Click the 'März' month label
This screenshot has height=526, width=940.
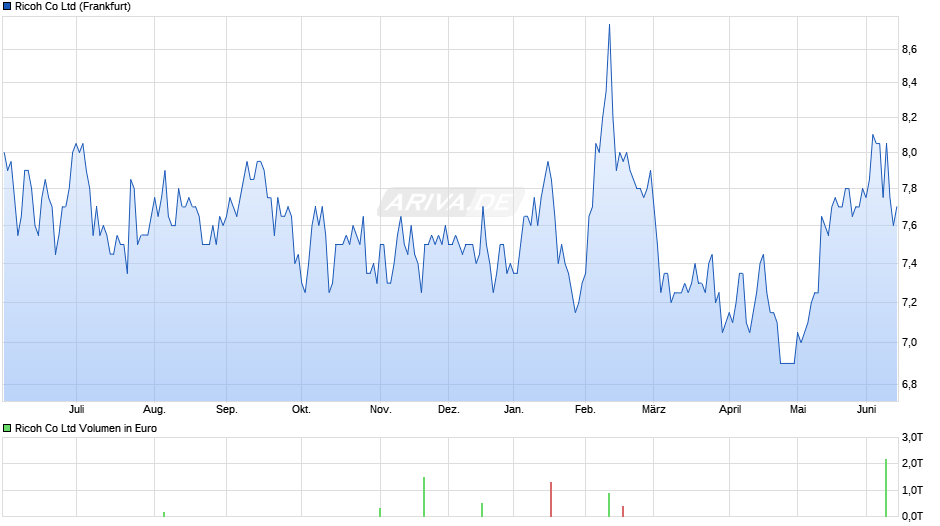point(653,409)
